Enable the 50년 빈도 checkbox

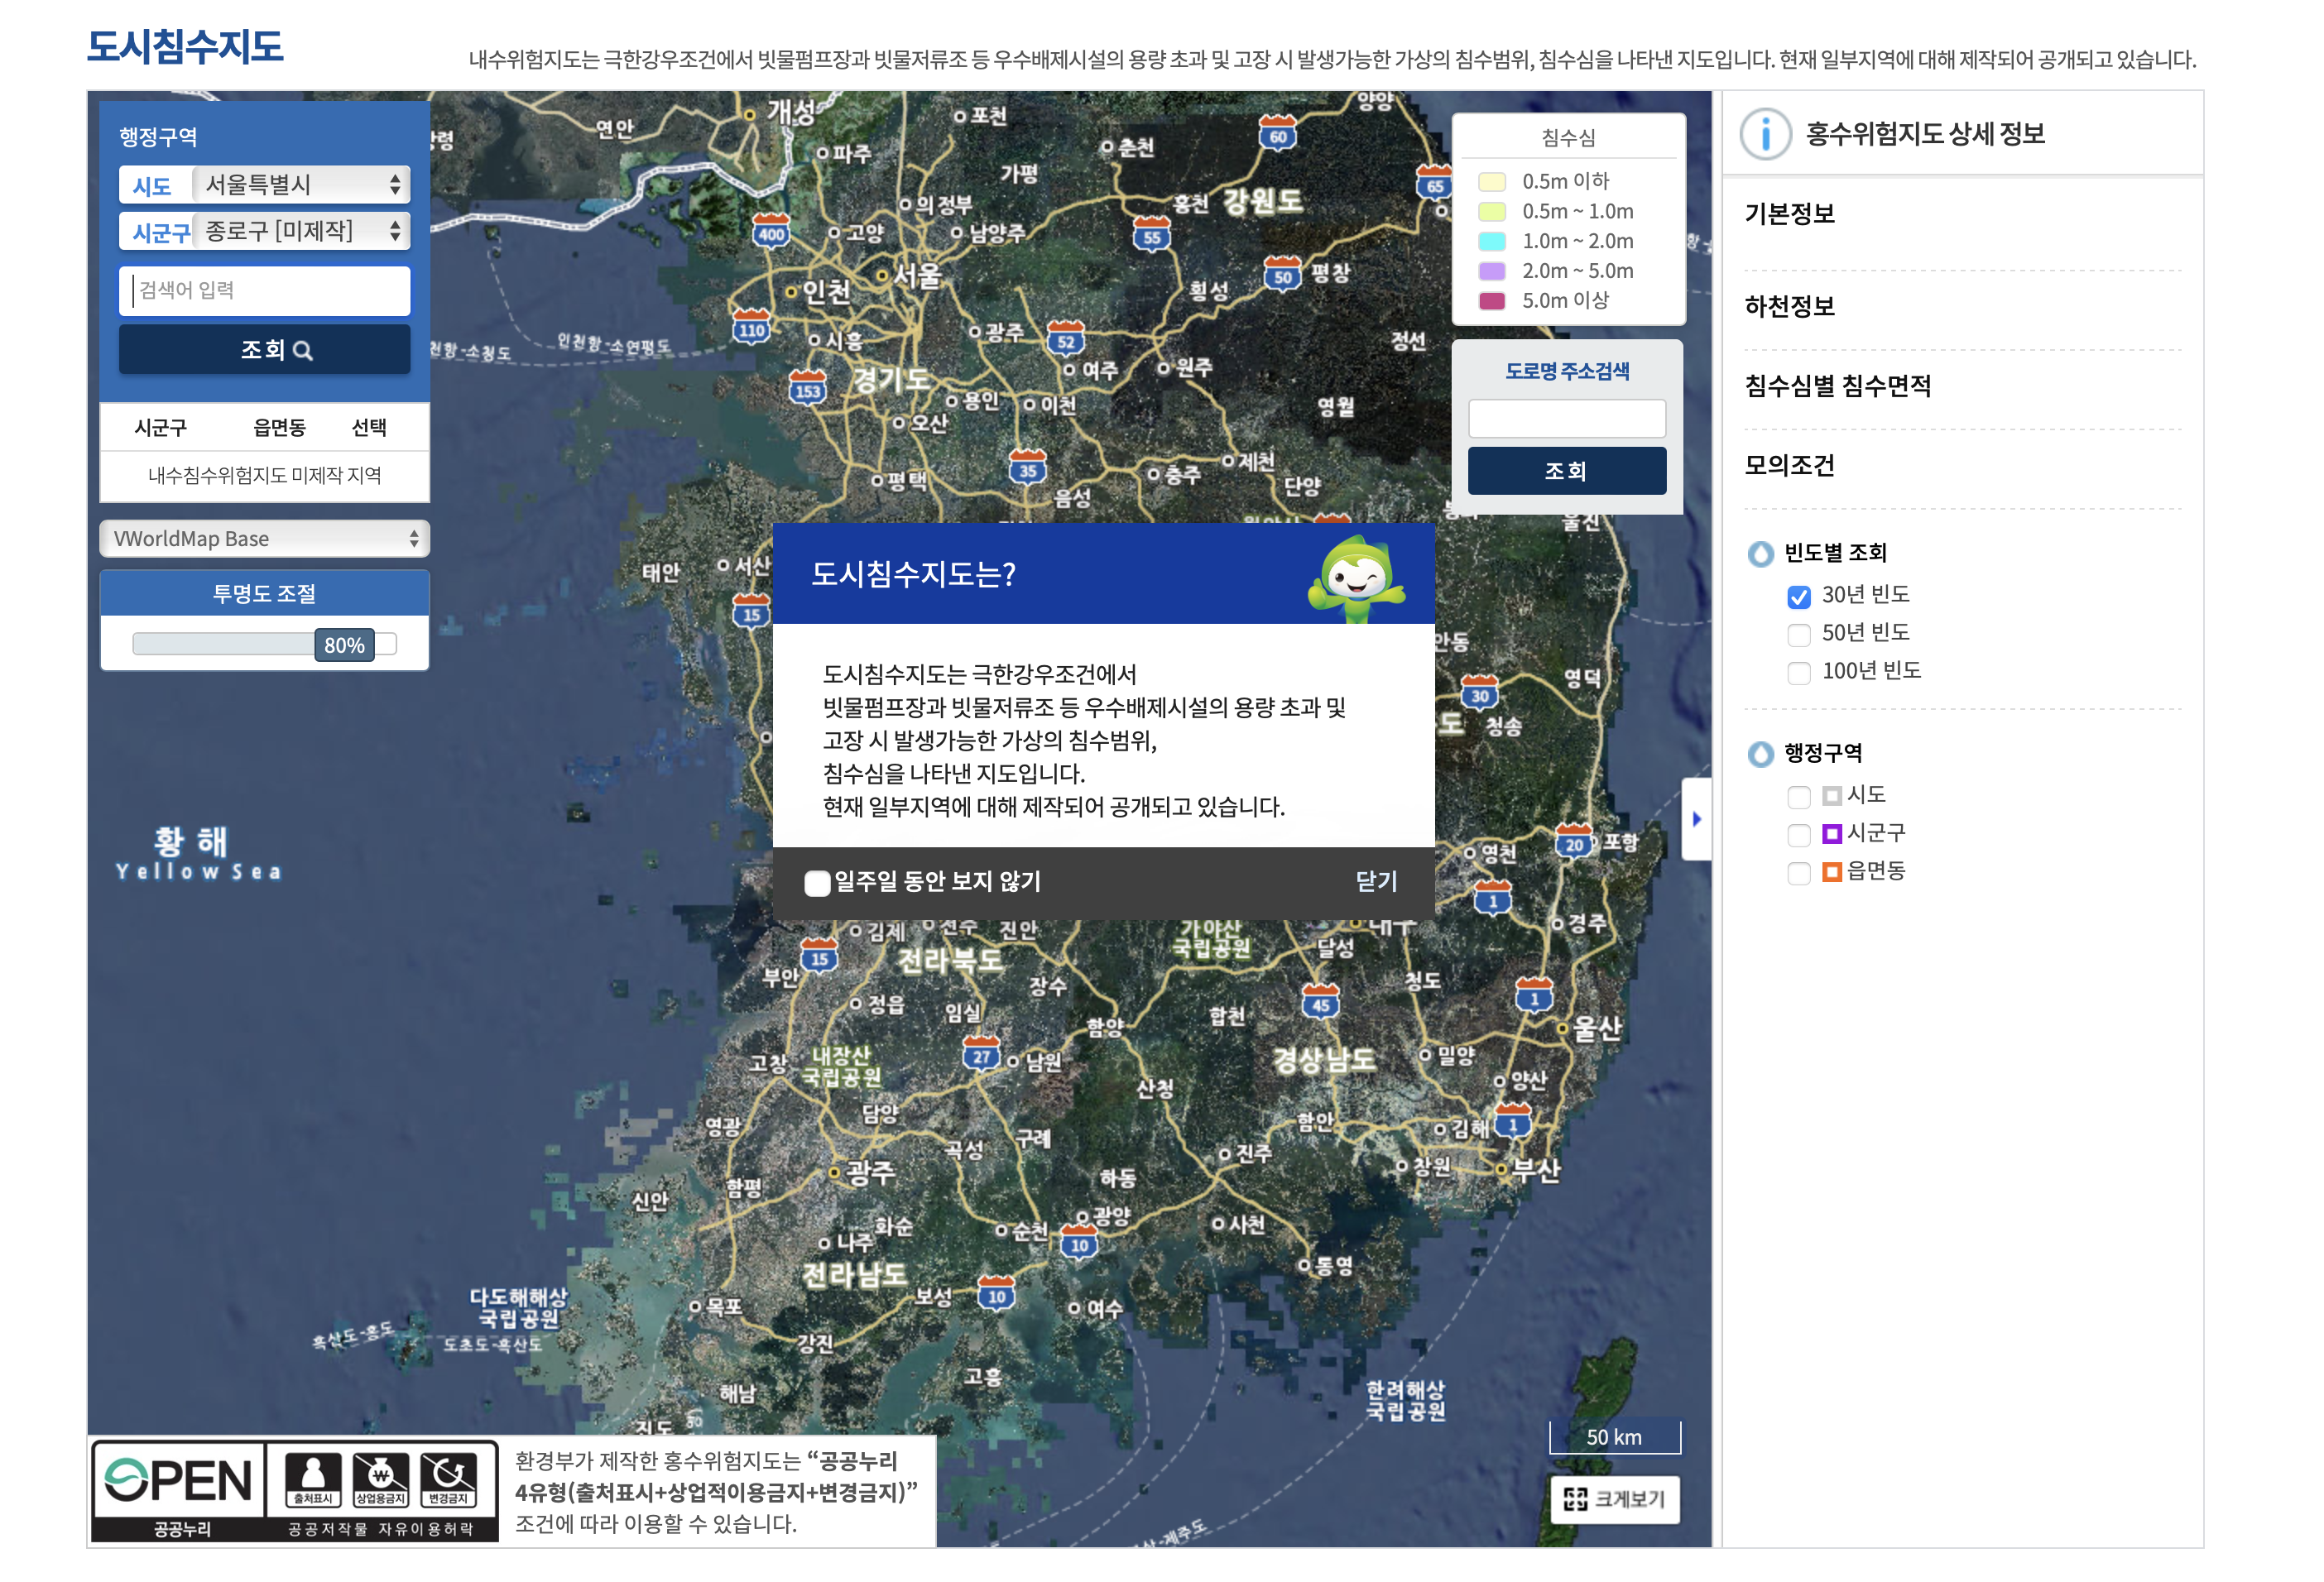[1799, 635]
